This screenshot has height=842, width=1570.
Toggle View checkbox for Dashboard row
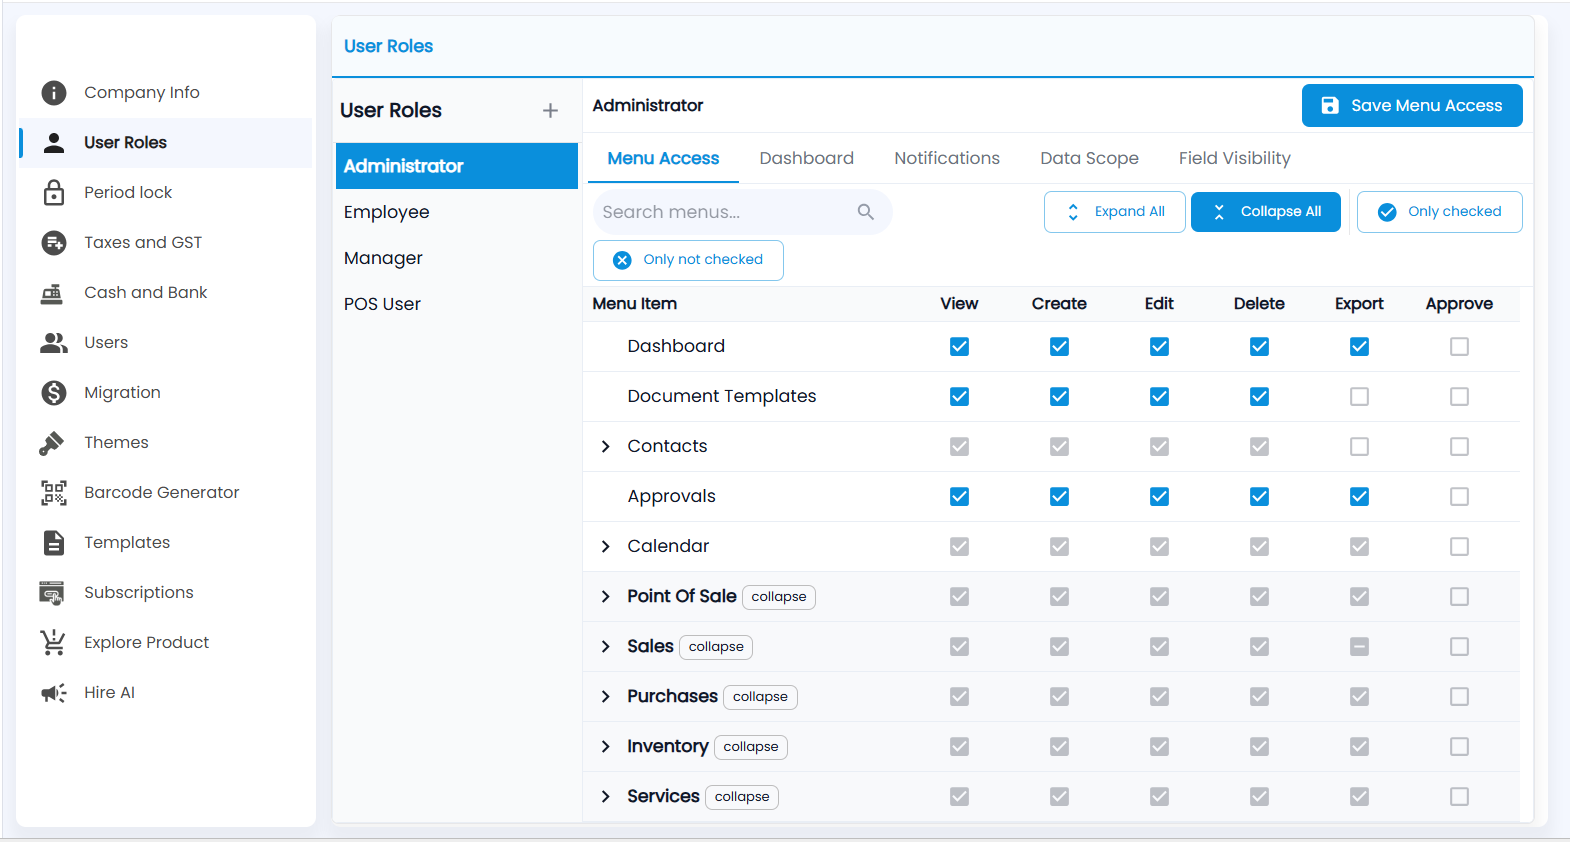[959, 347]
